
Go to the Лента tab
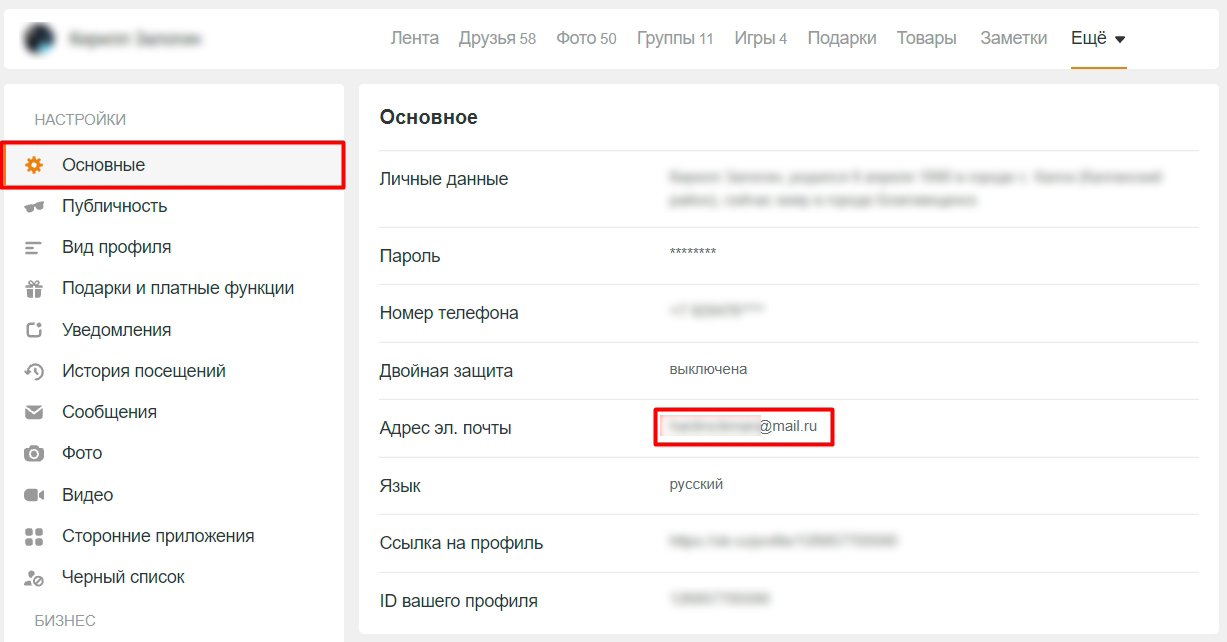pyautogui.click(x=414, y=39)
